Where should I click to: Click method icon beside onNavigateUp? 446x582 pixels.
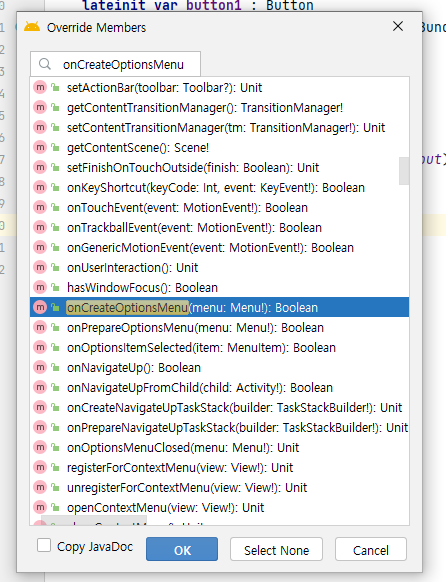tap(40, 367)
